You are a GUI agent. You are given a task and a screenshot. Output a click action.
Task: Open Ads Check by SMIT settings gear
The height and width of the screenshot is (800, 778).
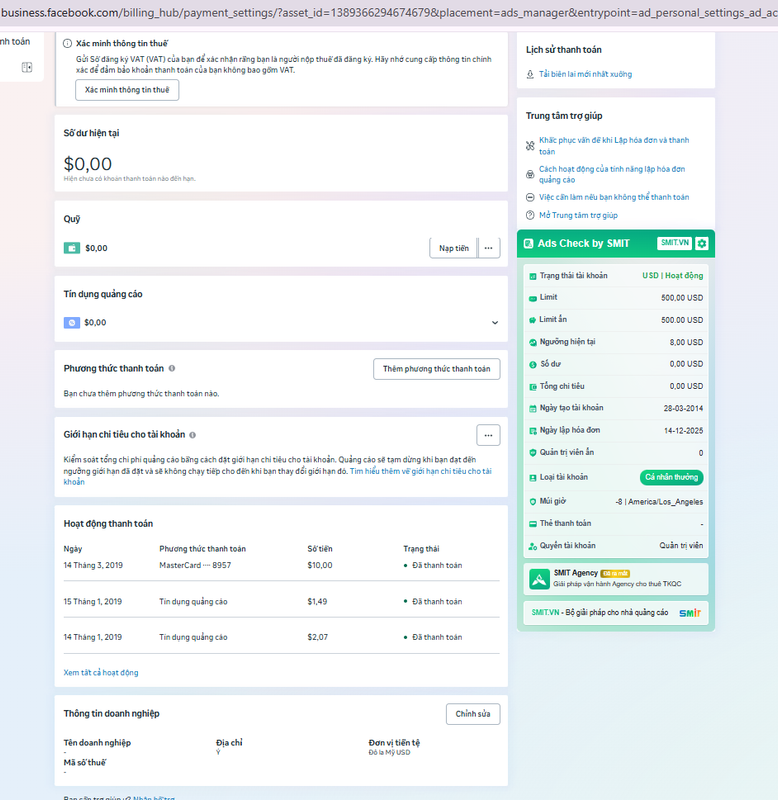pos(702,243)
